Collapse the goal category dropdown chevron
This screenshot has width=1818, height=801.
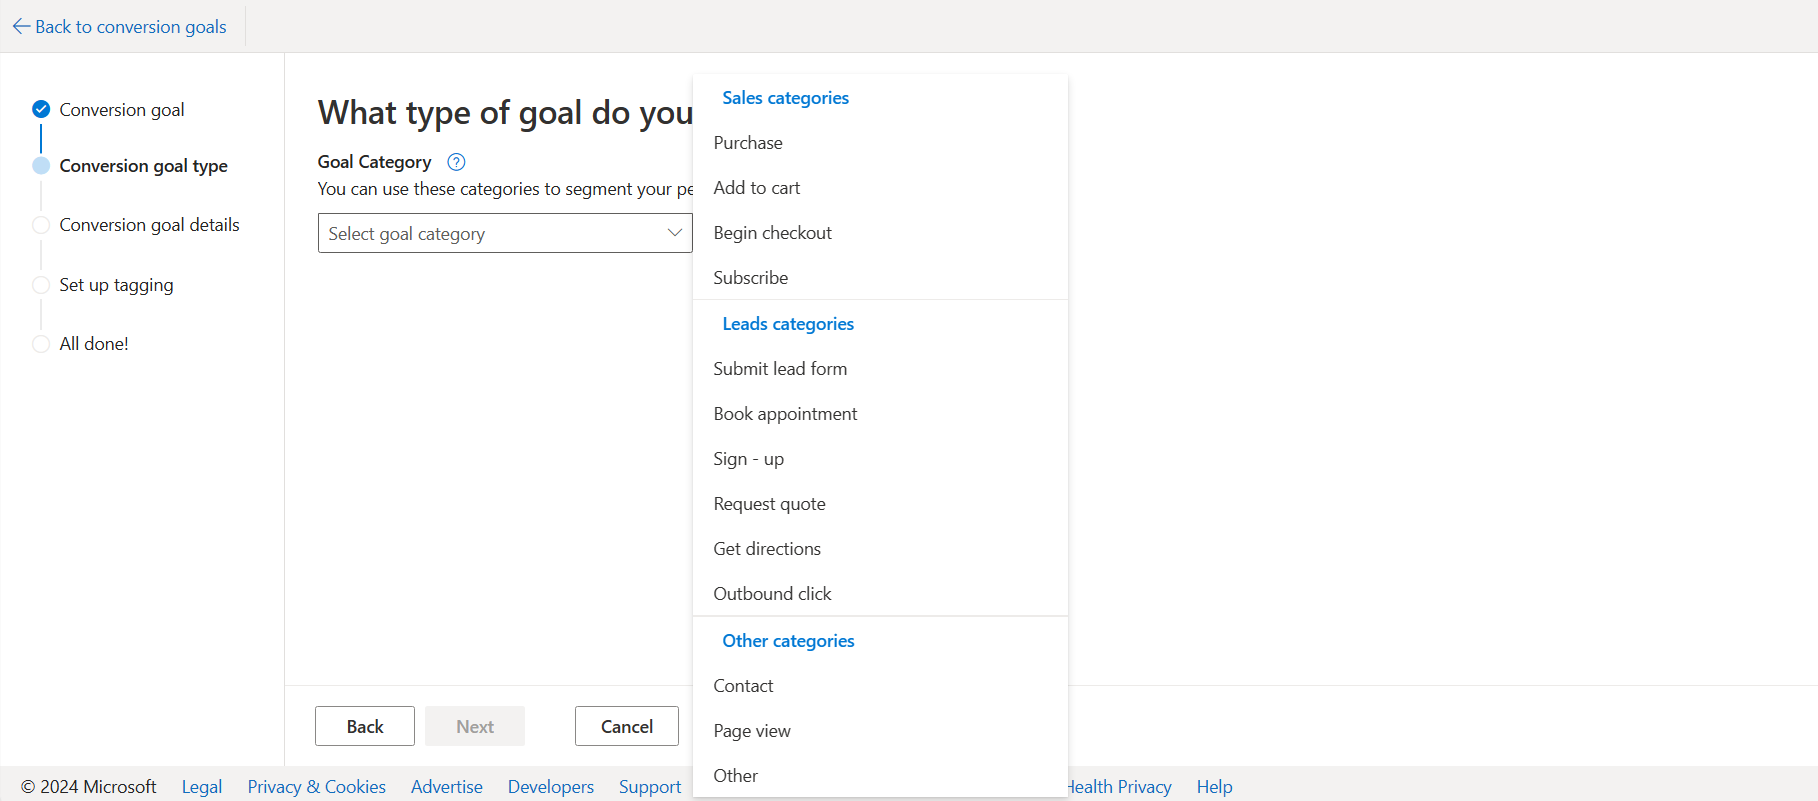[x=675, y=233]
